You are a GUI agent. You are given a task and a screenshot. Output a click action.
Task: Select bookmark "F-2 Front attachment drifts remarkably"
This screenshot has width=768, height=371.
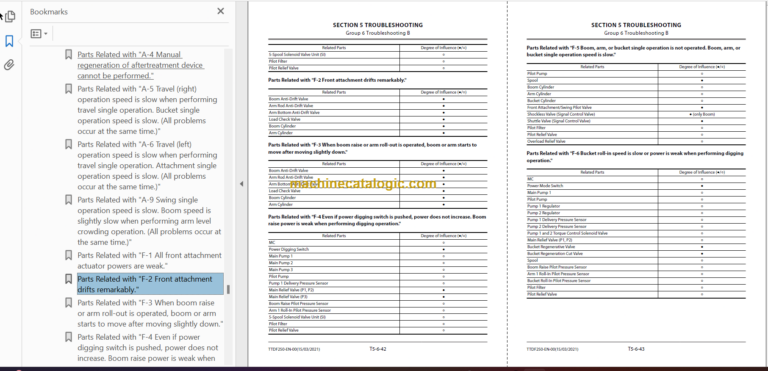[x=150, y=284]
